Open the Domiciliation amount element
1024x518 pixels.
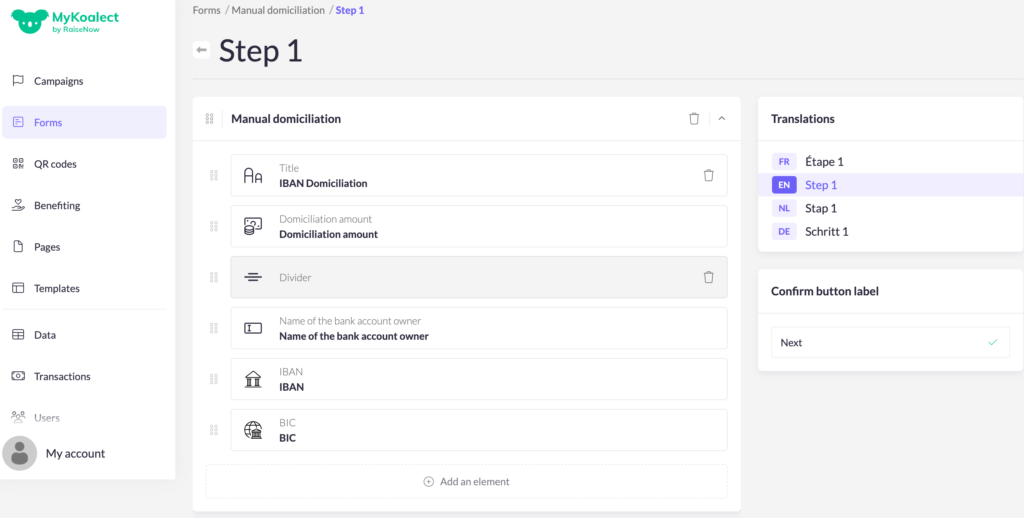(x=478, y=227)
